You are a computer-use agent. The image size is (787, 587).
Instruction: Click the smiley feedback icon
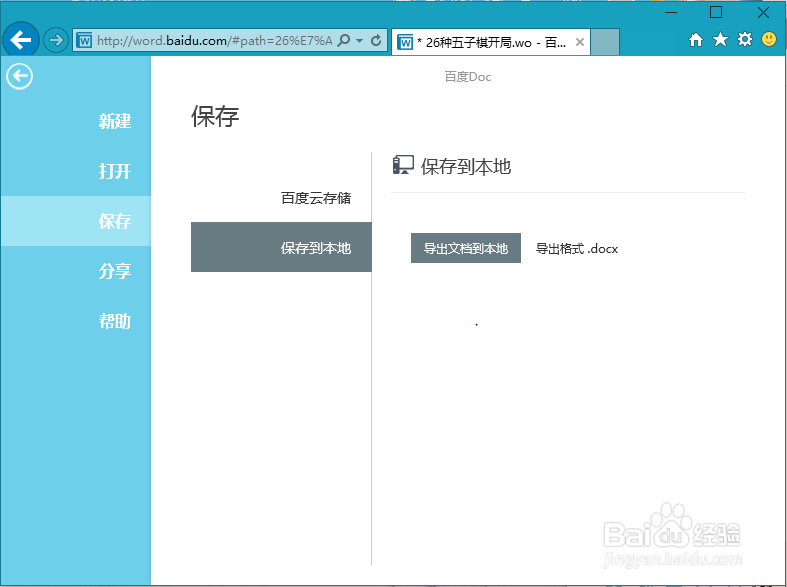[769, 39]
